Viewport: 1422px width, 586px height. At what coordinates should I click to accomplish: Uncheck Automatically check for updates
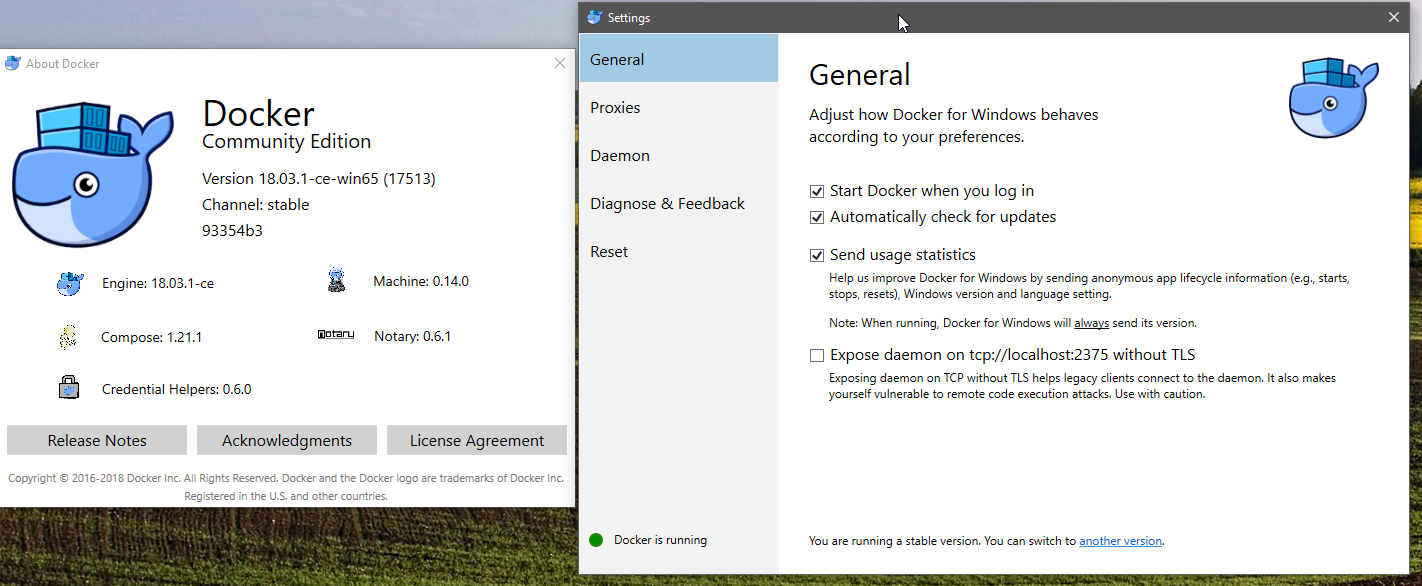[x=817, y=217]
